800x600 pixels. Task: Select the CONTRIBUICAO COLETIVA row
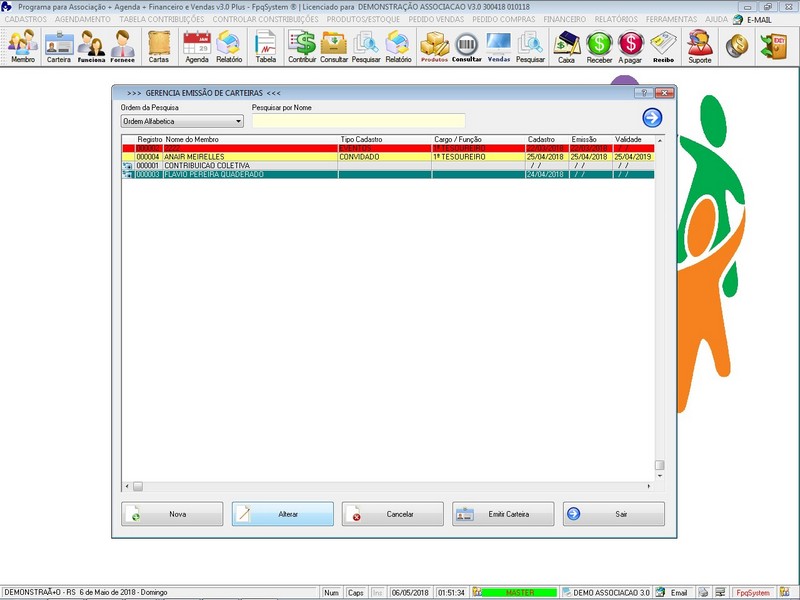tap(388, 165)
